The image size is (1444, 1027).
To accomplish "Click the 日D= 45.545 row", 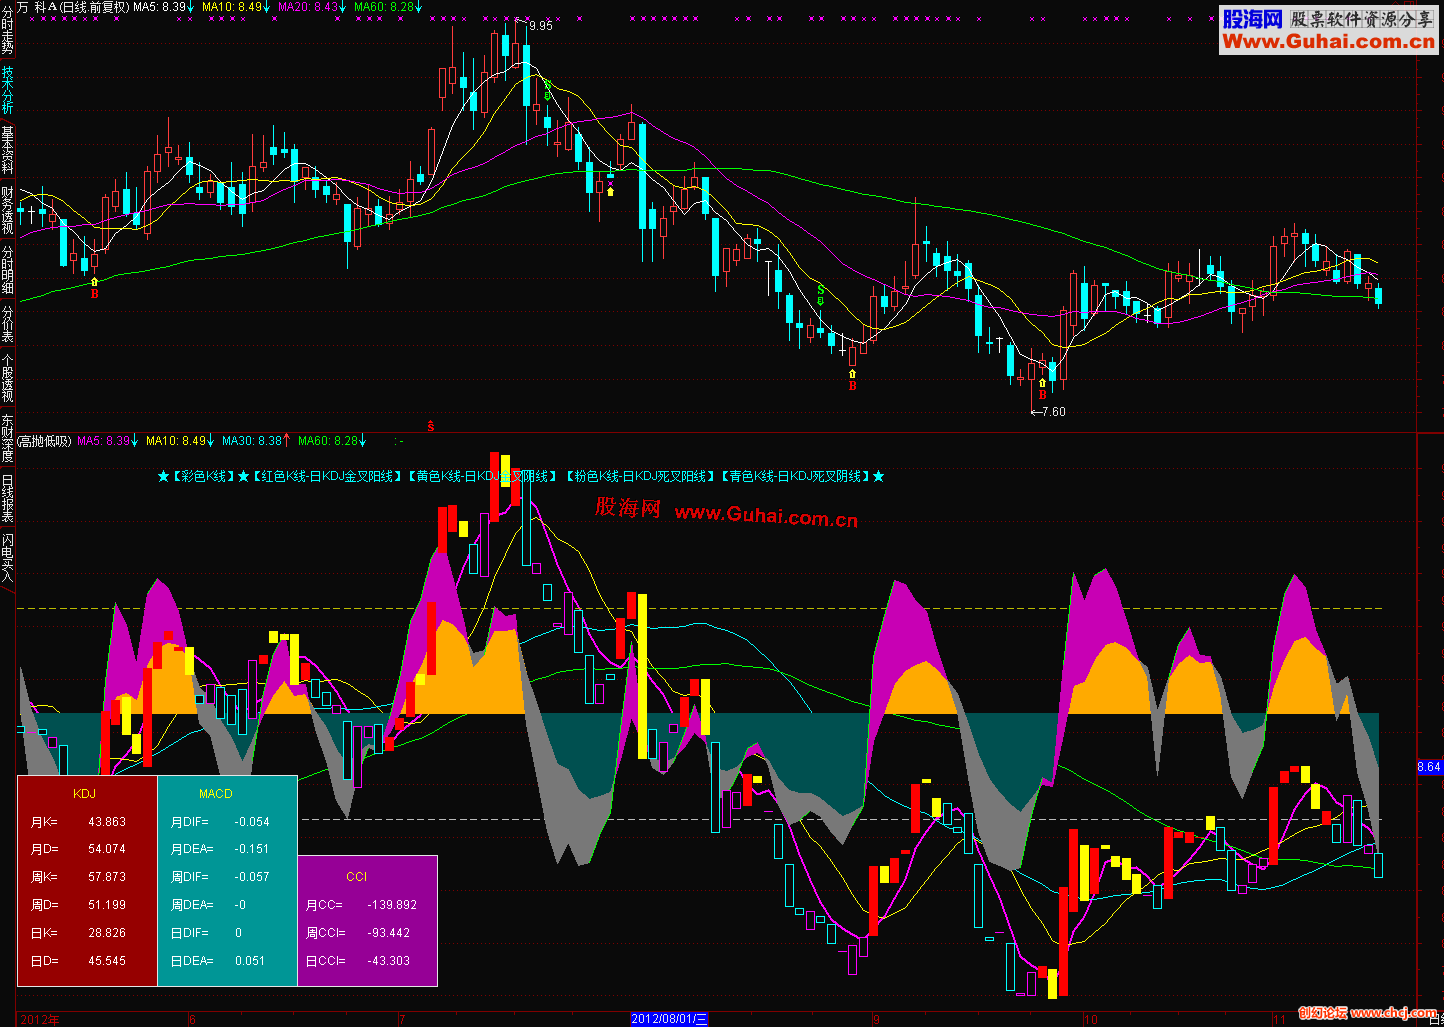I will tap(78, 961).
